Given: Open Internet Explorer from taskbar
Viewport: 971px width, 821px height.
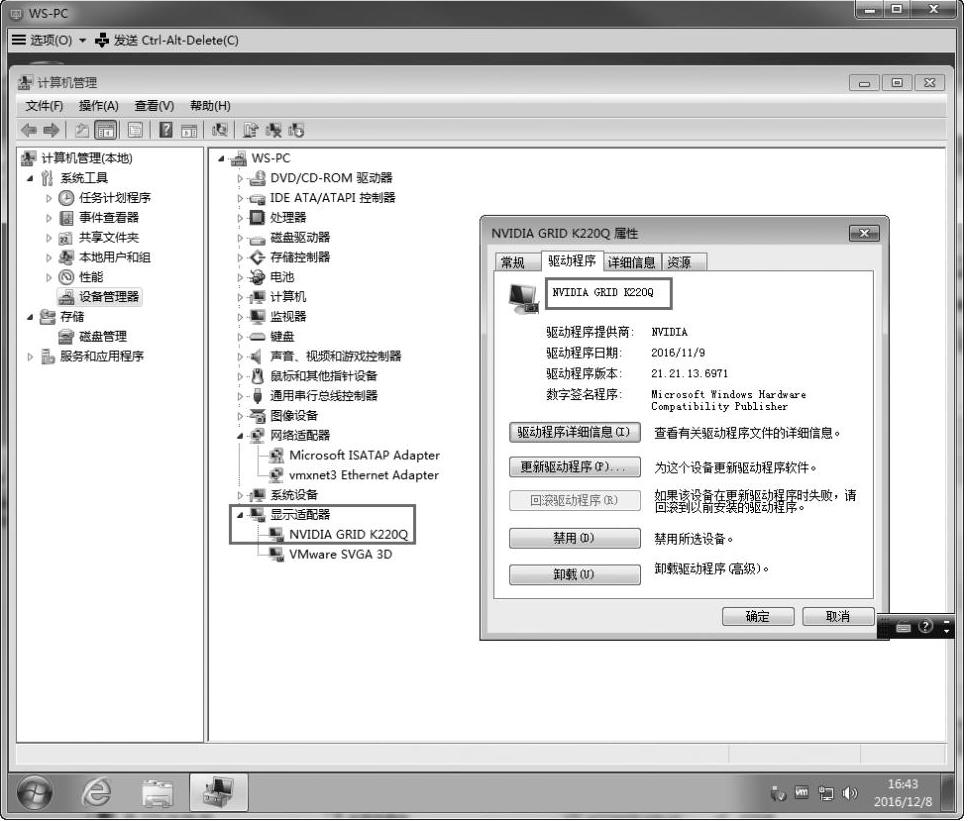Looking at the screenshot, I should (97, 793).
